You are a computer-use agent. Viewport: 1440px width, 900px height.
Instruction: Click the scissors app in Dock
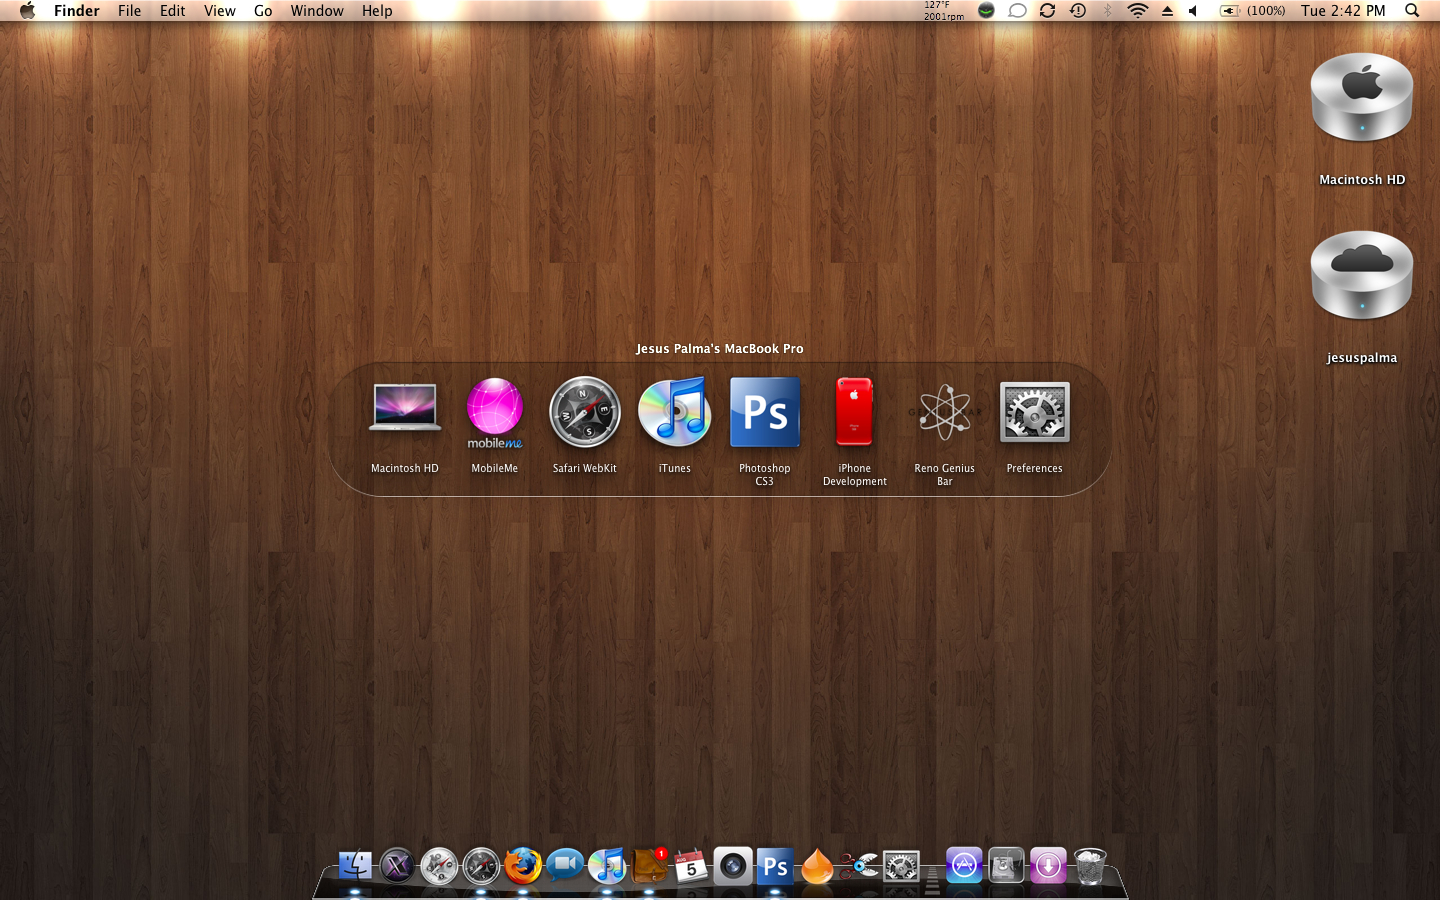pyautogui.click(x=859, y=866)
